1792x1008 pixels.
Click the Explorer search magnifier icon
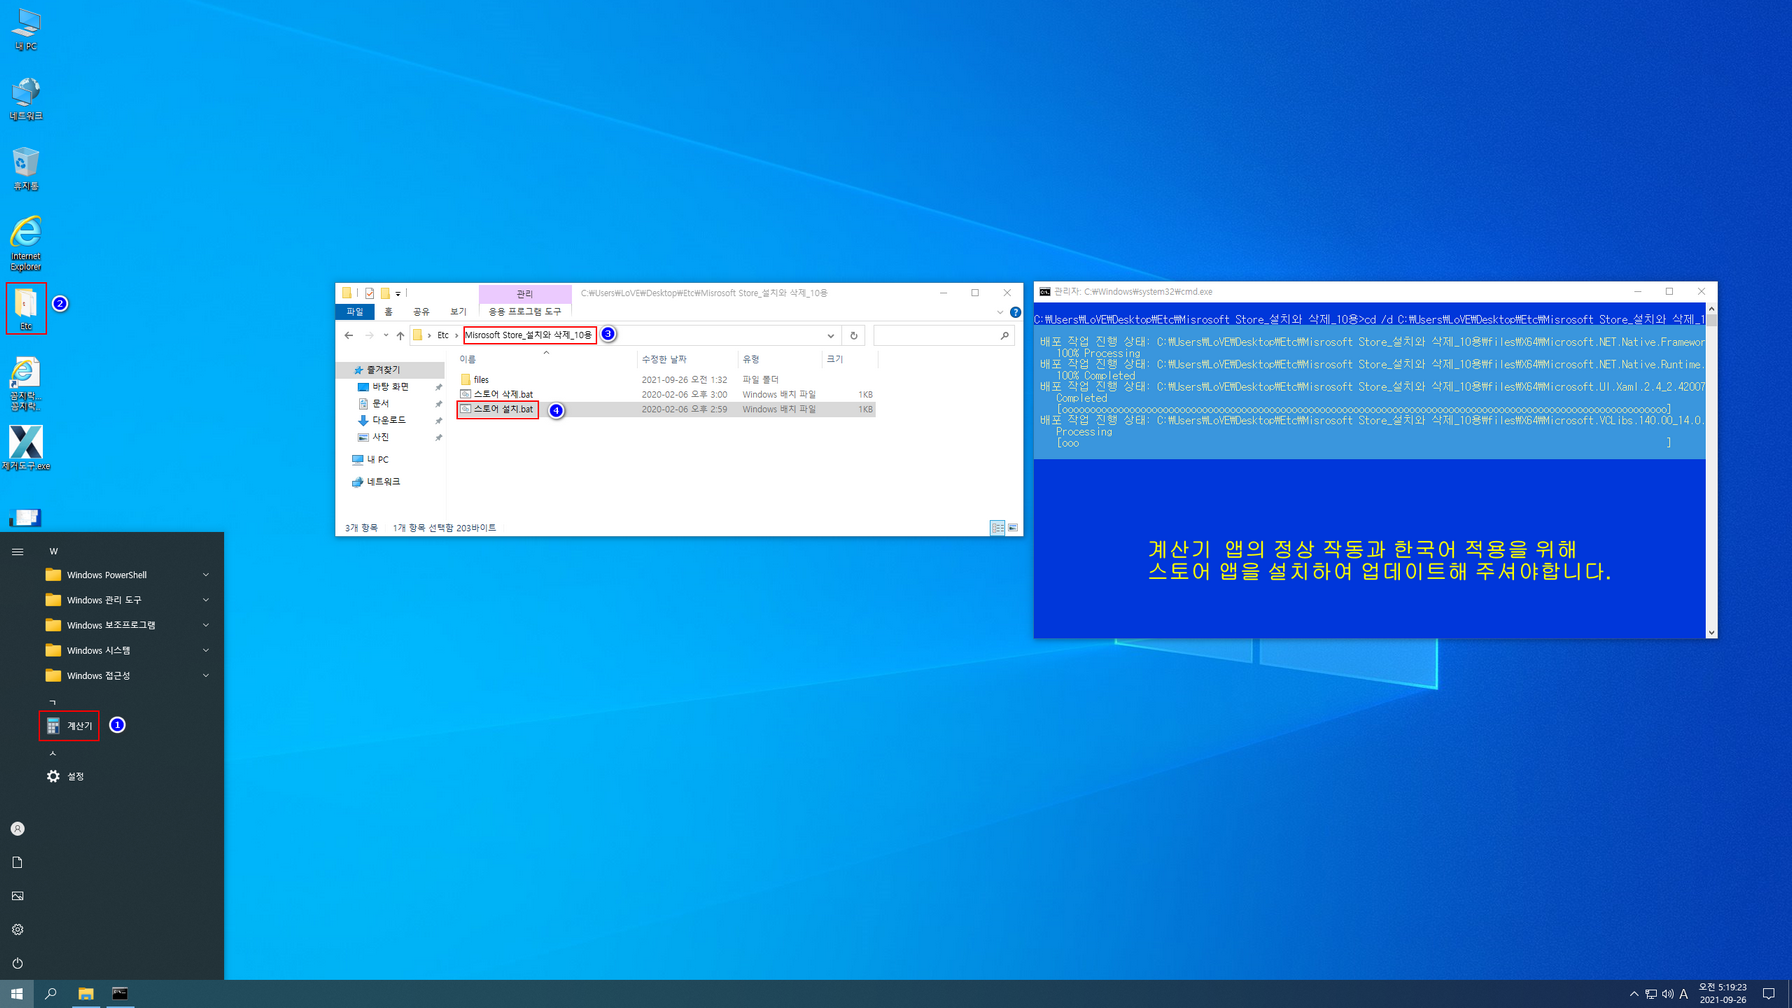pos(1004,335)
